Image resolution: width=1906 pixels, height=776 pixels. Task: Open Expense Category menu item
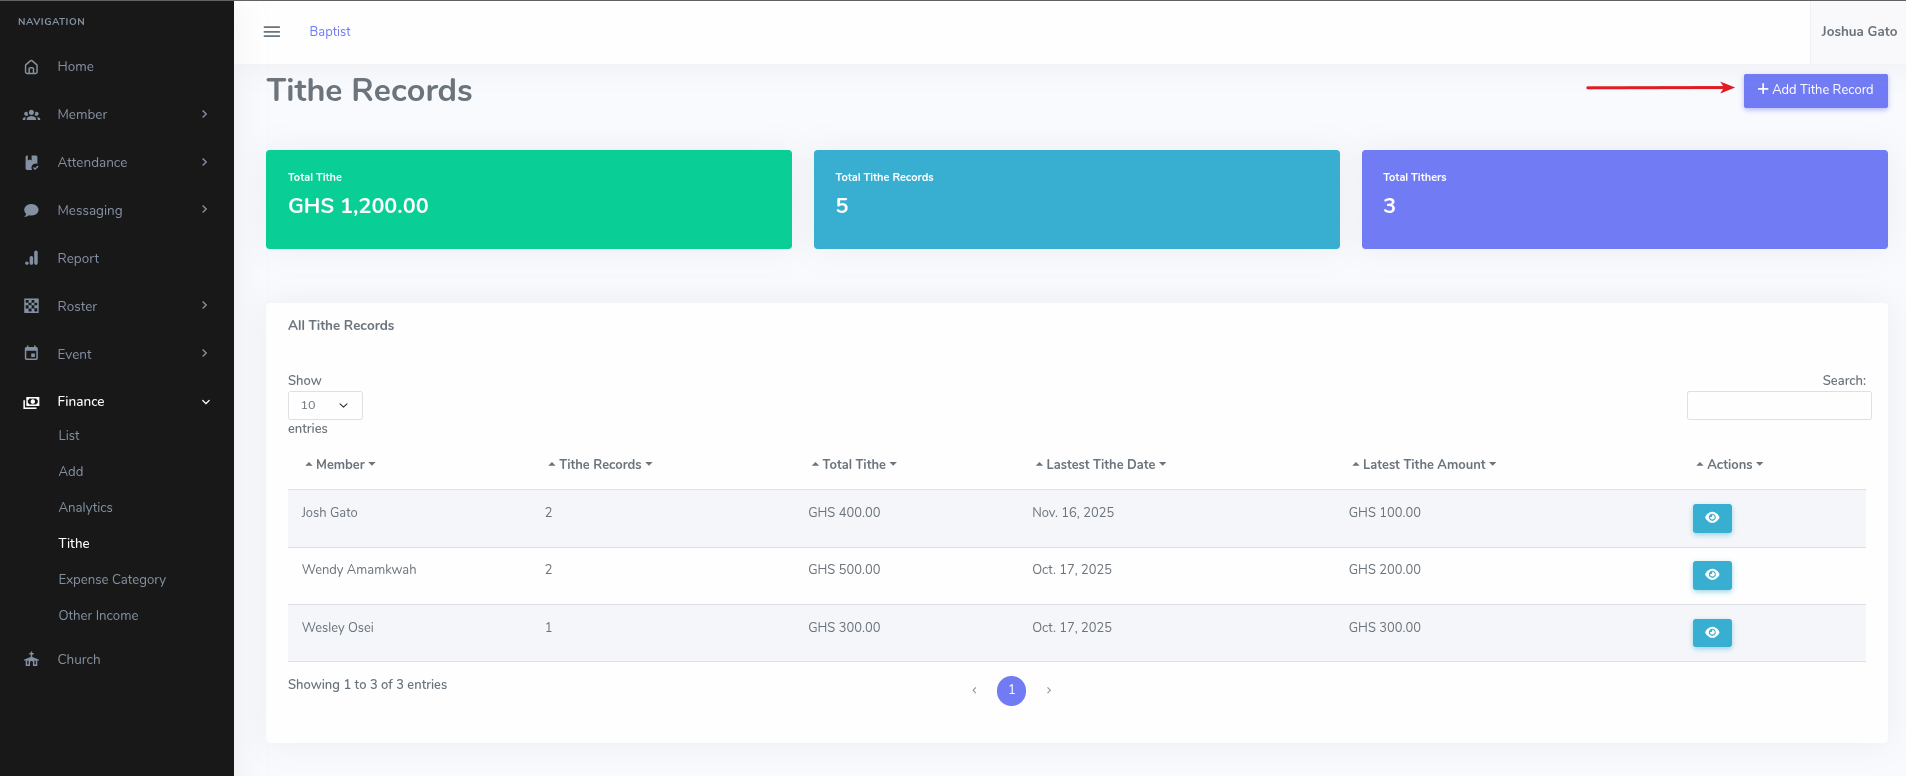pos(112,580)
